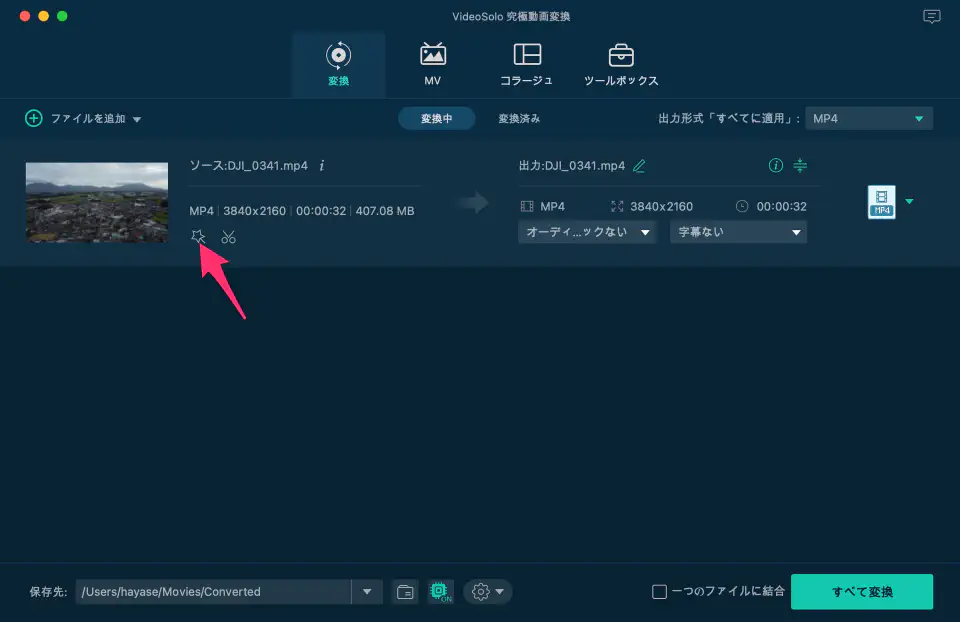The image size is (960, 622).
Task: Switch to the 変換済み tab
Action: click(519, 118)
